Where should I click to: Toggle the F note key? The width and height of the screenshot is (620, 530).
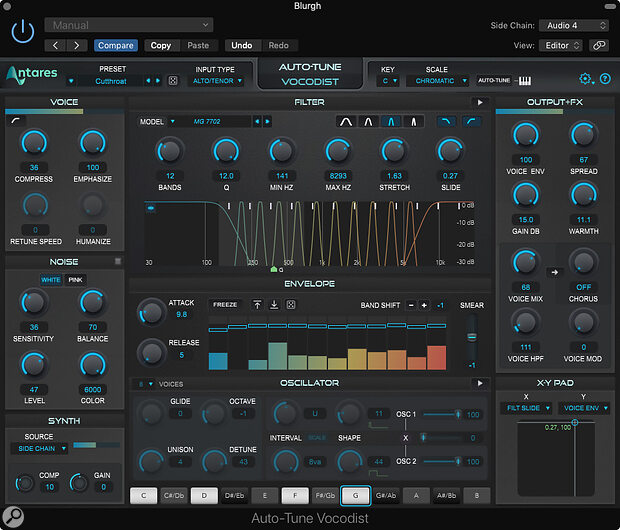pyautogui.click(x=295, y=496)
